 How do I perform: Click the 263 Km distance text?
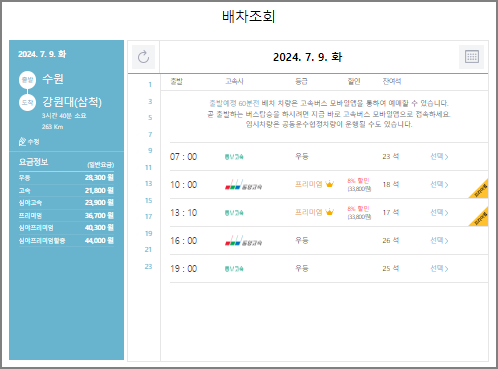tap(52, 127)
